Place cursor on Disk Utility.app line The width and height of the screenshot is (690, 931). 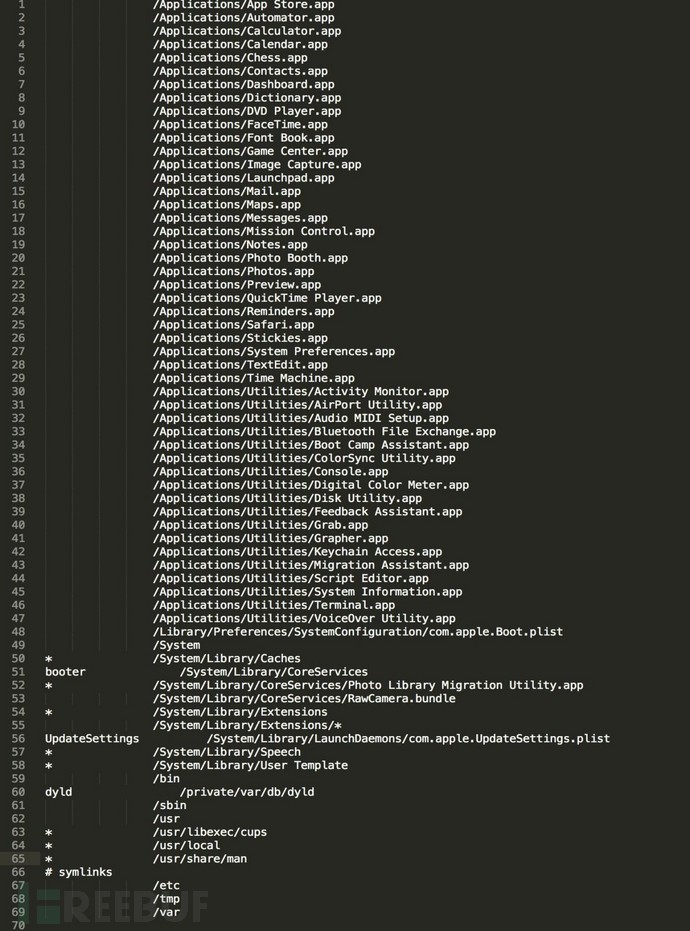point(287,498)
